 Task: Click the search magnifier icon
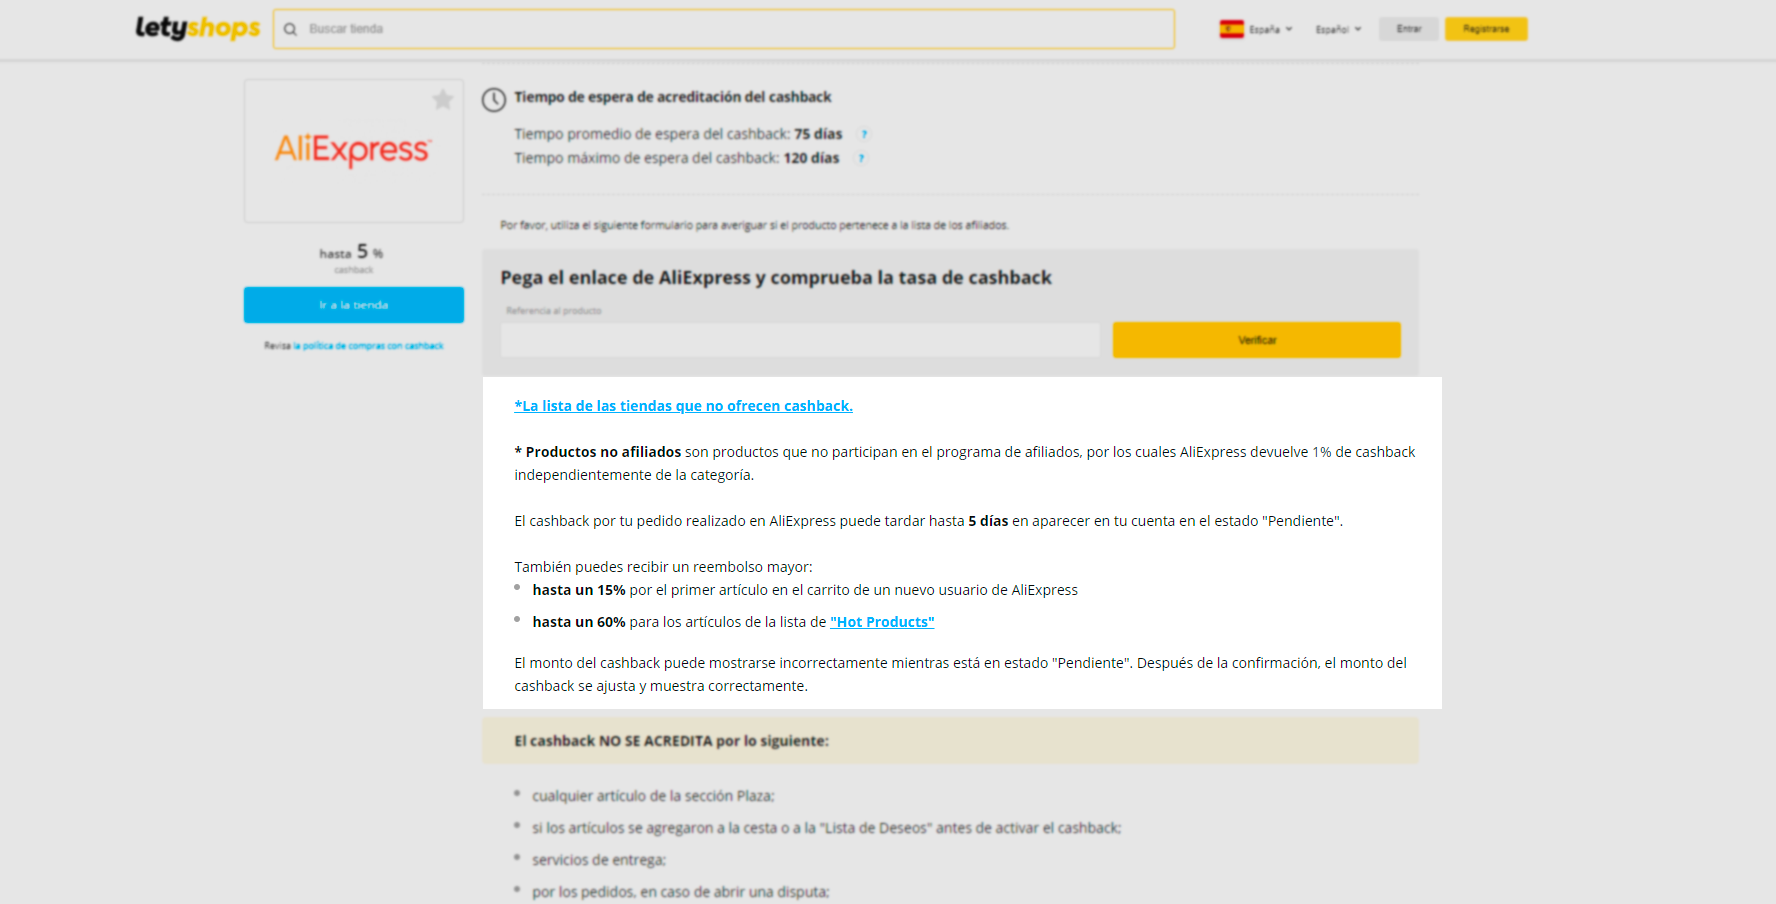tap(290, 29)
